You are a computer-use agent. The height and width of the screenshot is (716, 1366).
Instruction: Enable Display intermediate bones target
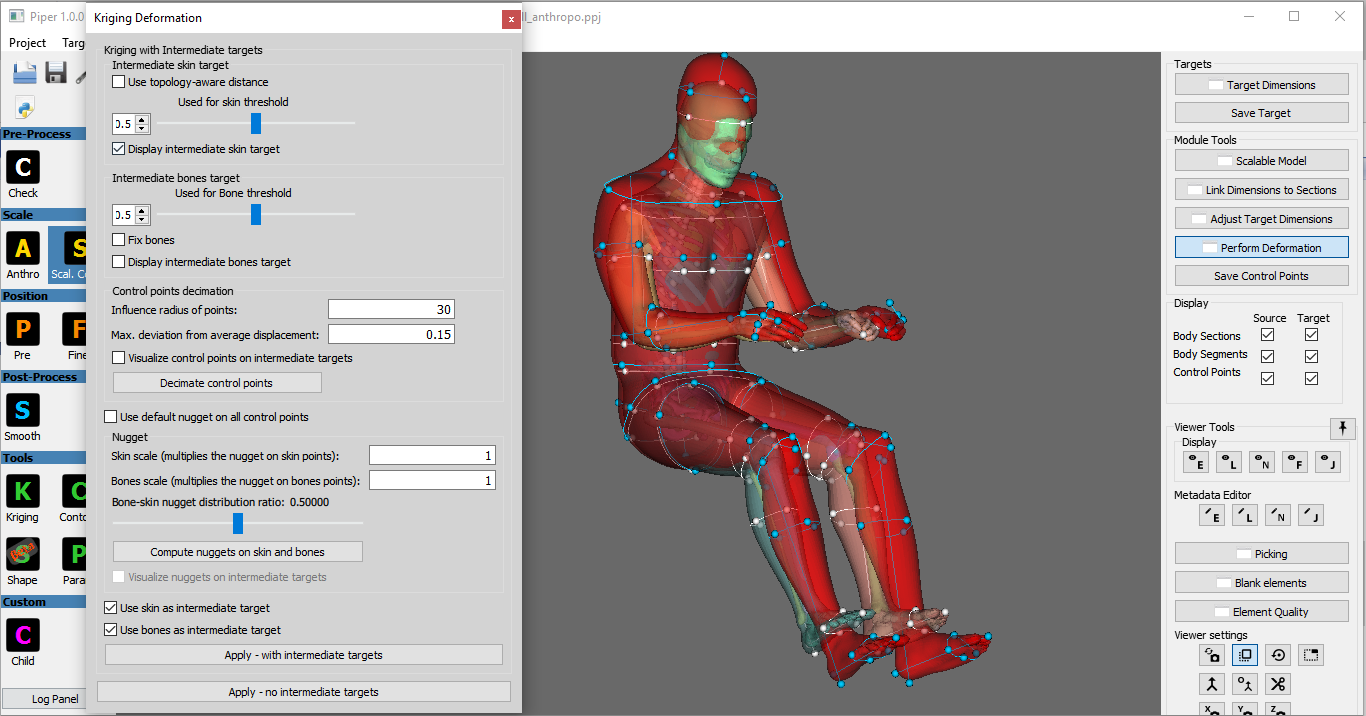point(119,262)
